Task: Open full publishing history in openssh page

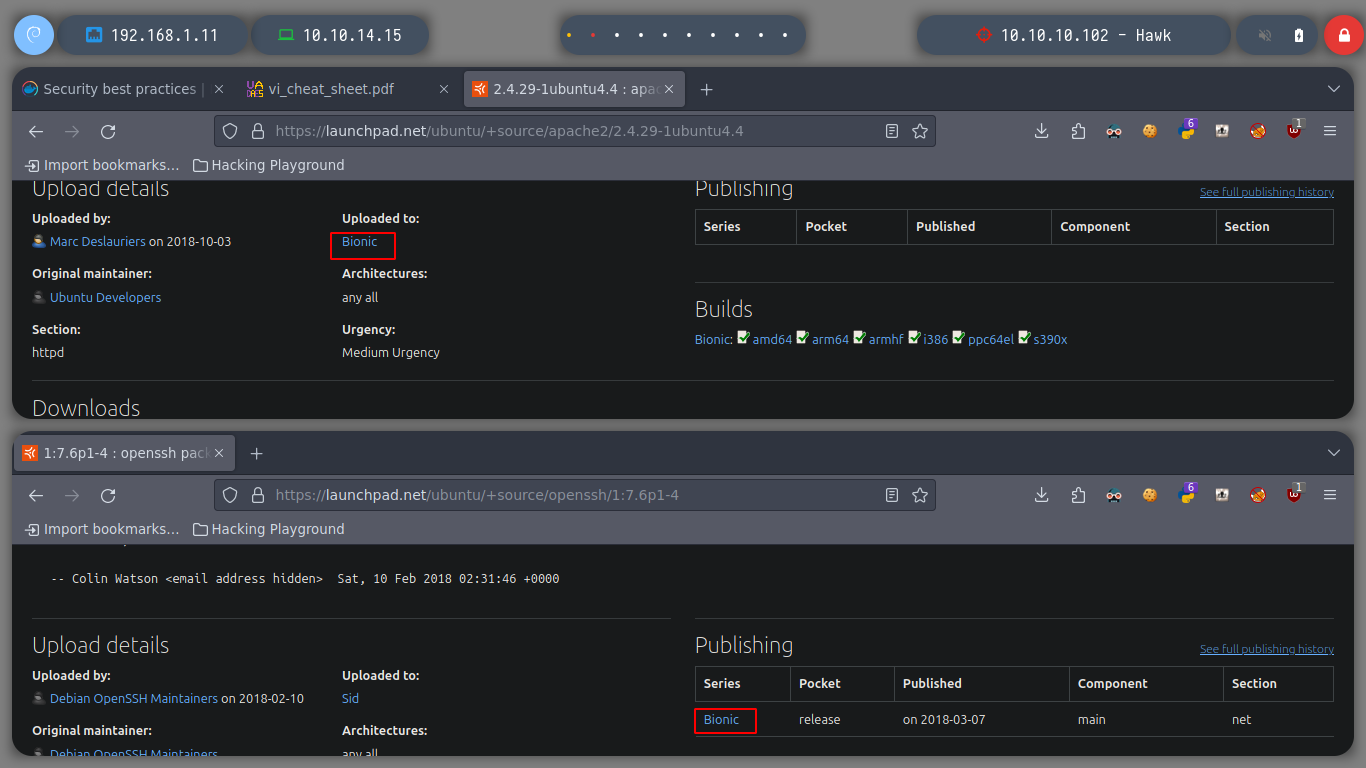Action: click(1266, 649)
